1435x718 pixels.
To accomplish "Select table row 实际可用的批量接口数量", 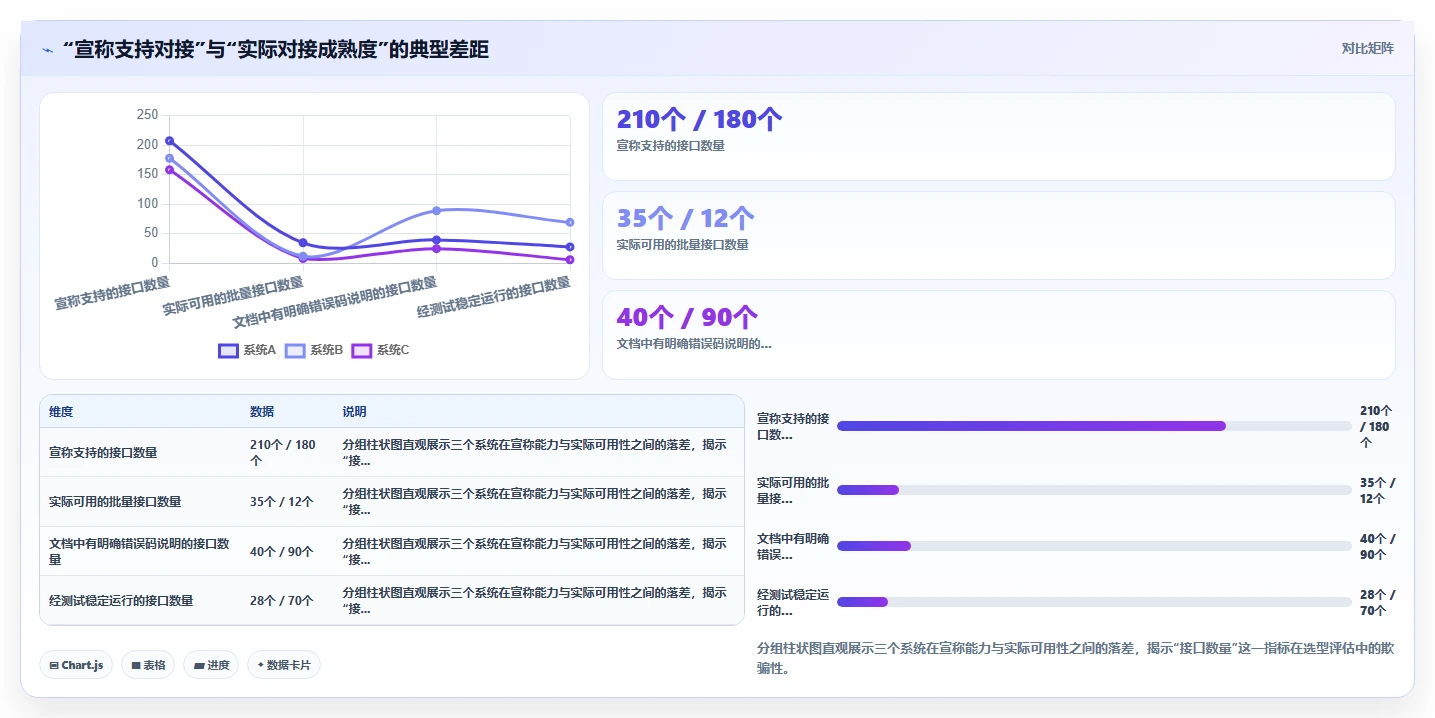I will pos(392,502).
